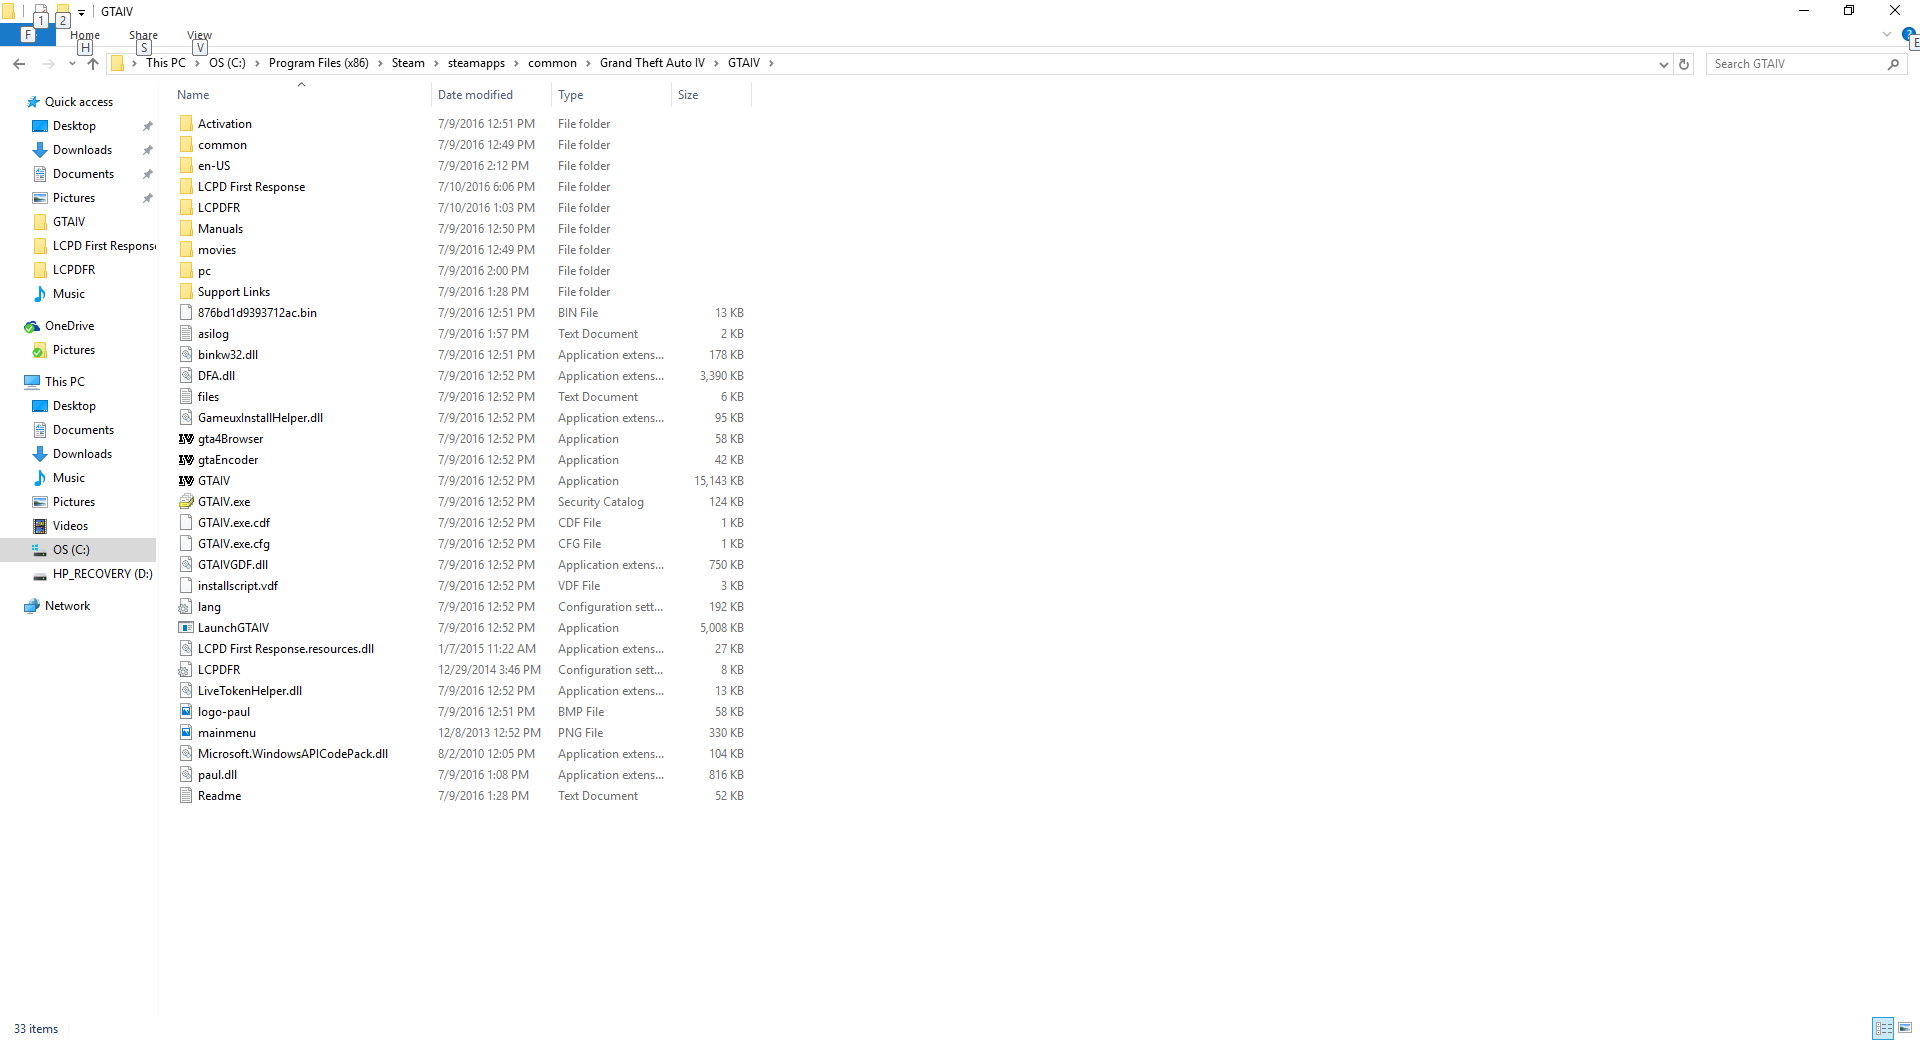This screenshot has width=1920, height=1040.
Task: Click the Readme text document icon
Action: tap(186, 796)
